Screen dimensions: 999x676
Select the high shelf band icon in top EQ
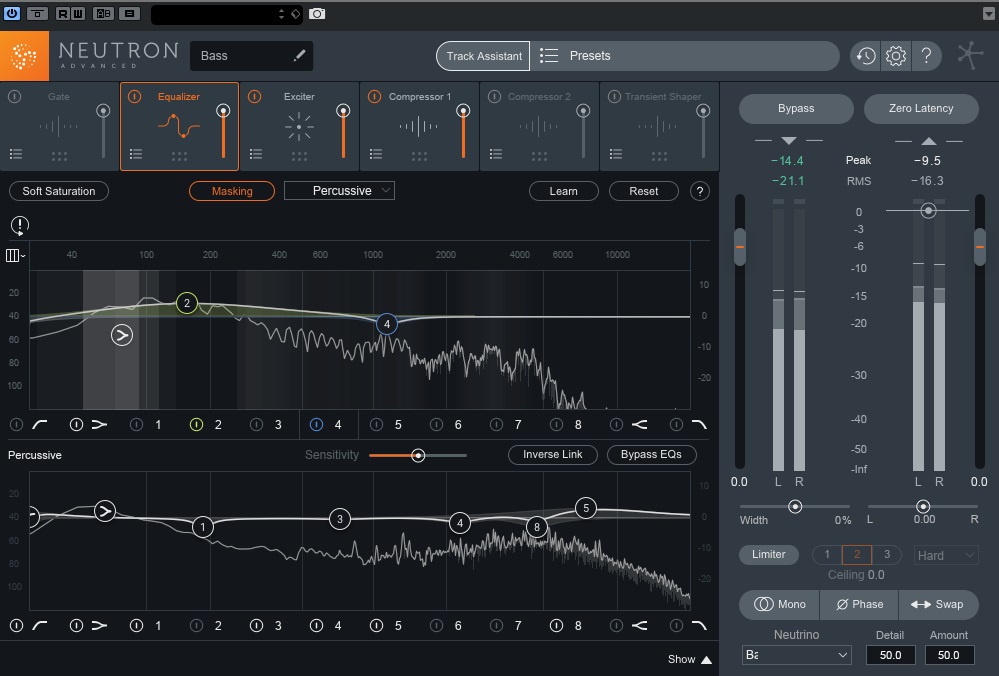pos(639,424)
